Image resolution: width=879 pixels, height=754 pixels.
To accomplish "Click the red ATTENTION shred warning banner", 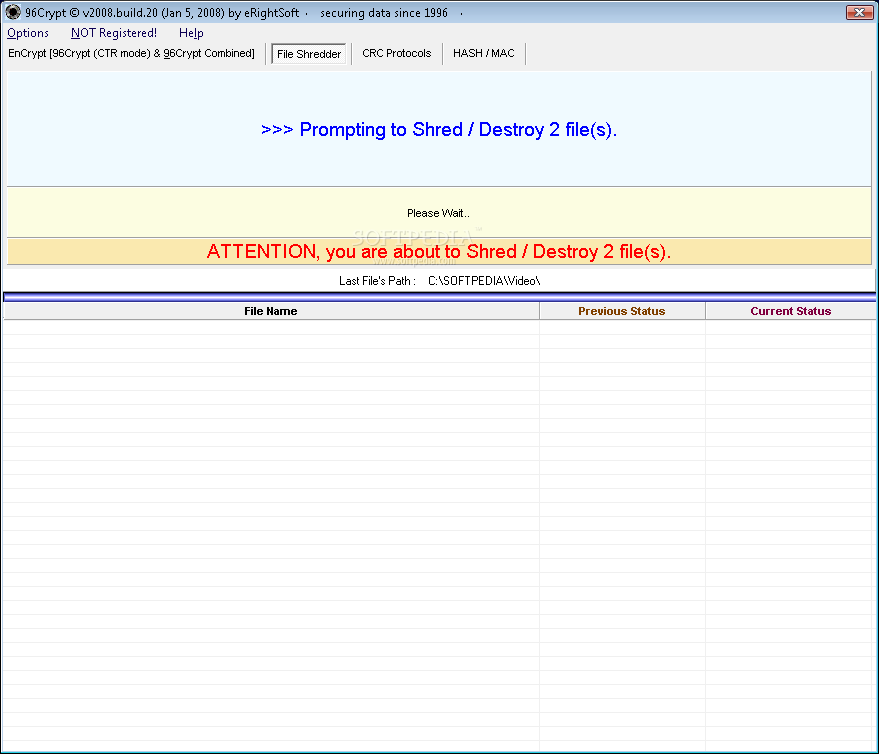I will (x=439, y=252).
